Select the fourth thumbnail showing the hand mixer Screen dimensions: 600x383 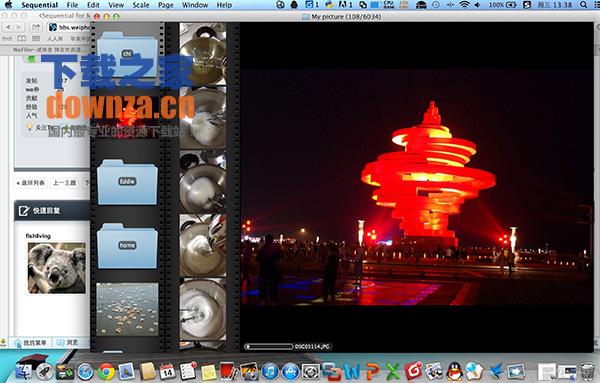(203, 245)
